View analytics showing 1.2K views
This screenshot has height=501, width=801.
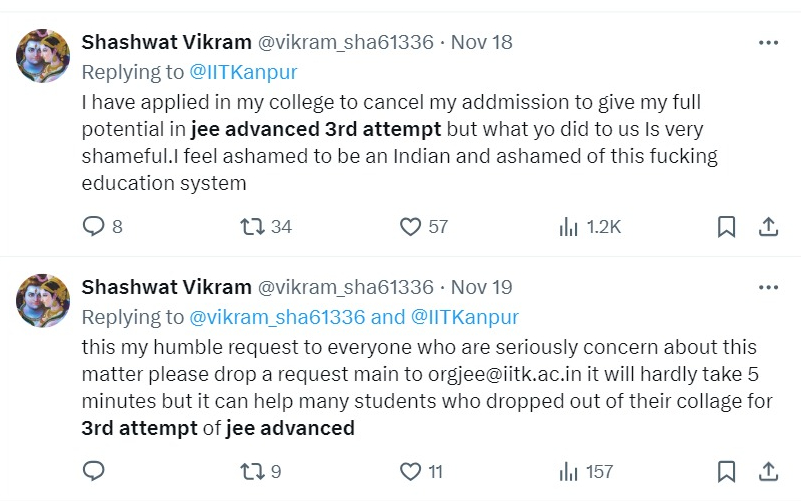[x=569, y=227]
